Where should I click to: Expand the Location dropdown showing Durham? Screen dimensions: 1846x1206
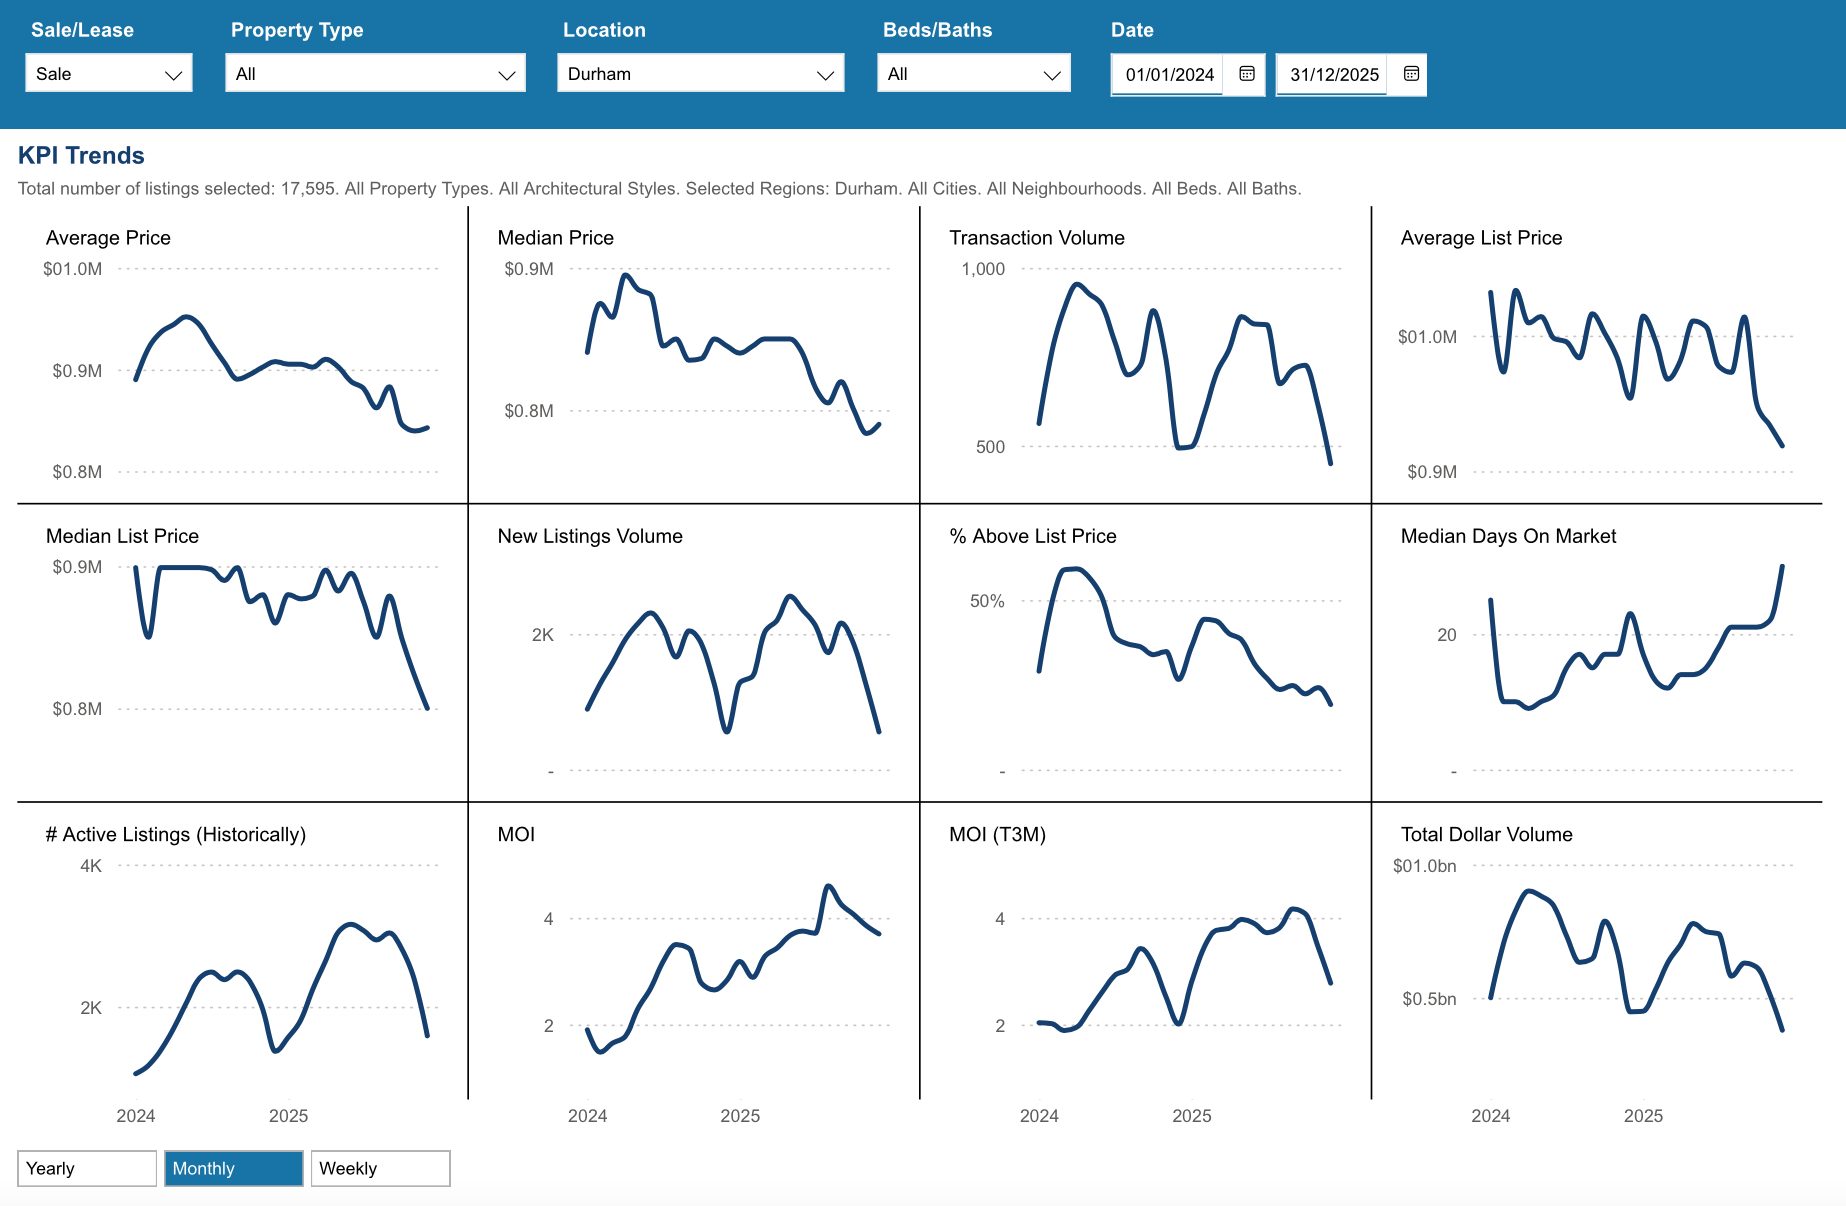(700, 74)
